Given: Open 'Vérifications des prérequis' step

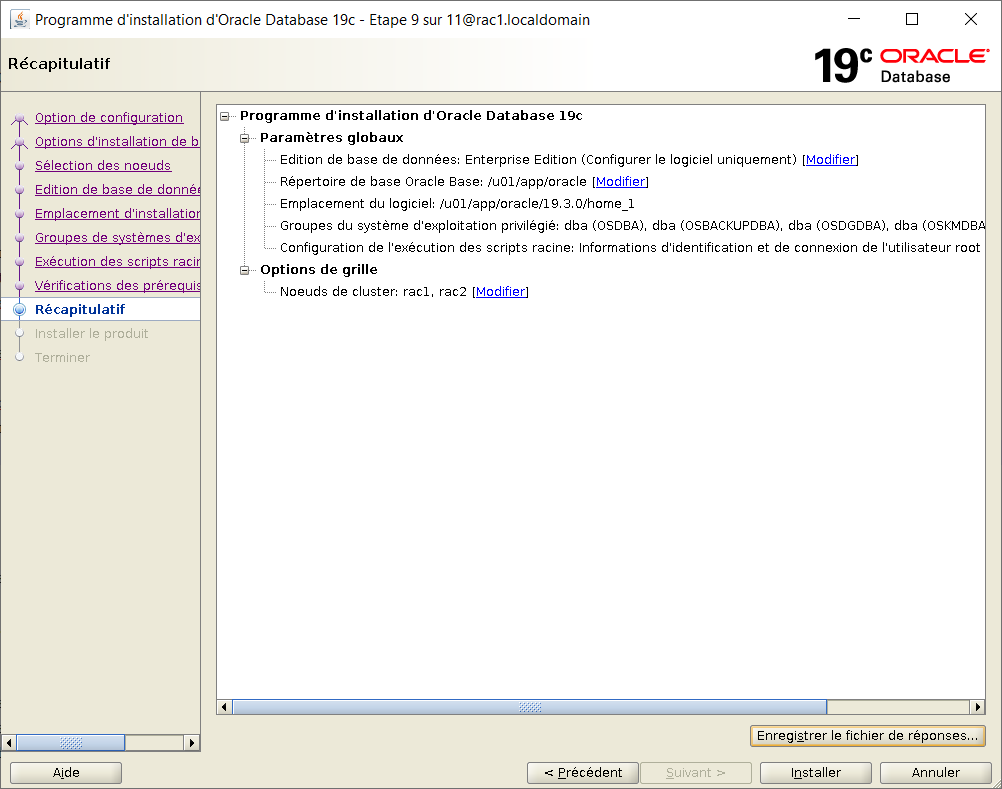Looking at the screenshot, I should click(117, 286).
